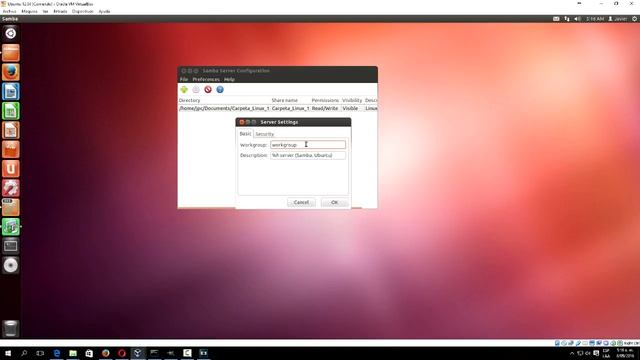Viewport: 640px width, 360px height.
Task: Click Cancel in Server Settings
Action: pos(301,202)
